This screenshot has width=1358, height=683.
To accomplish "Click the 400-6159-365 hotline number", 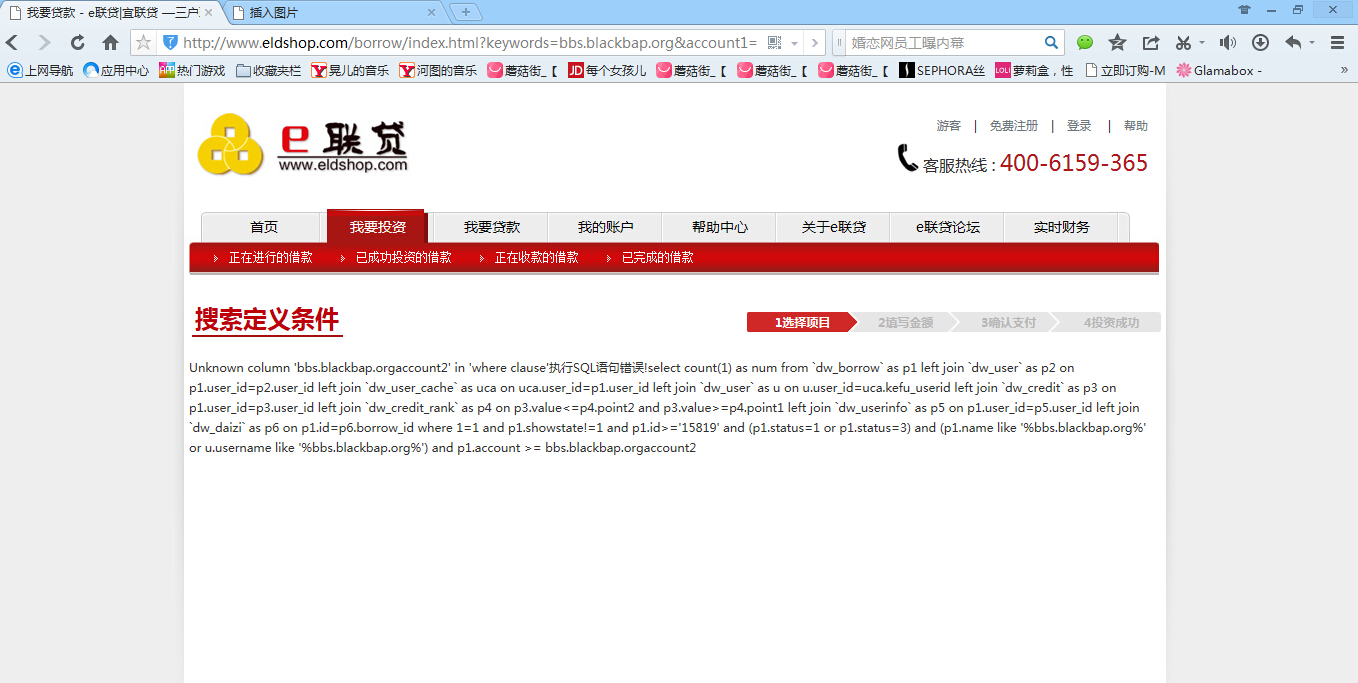I will click(1074, 163).
